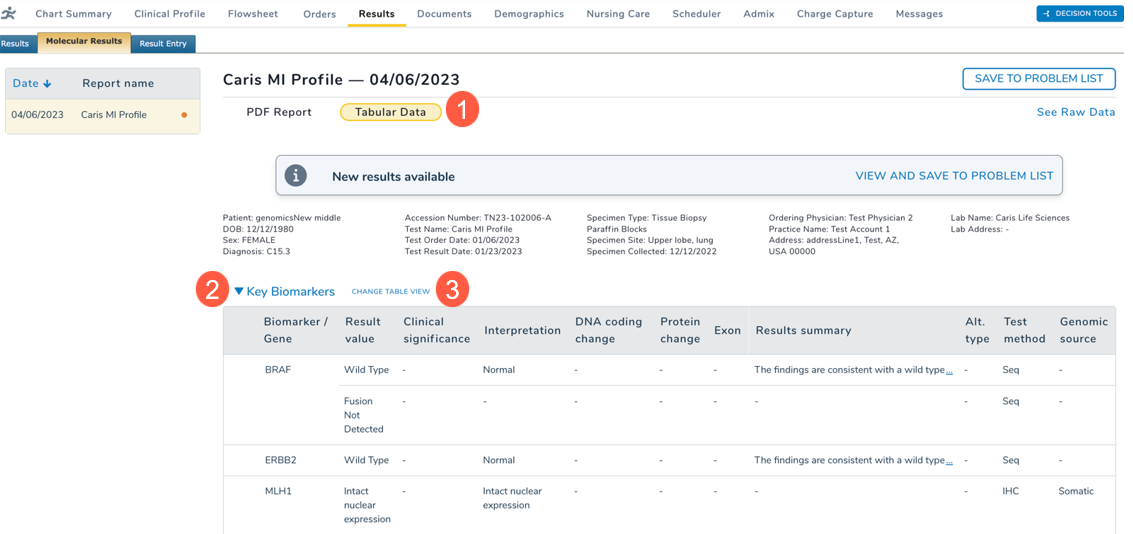Expand truncated ERBB2 results summary ellipsis
The height and width of the screenshot is (534, 1133).
[949, 461]
